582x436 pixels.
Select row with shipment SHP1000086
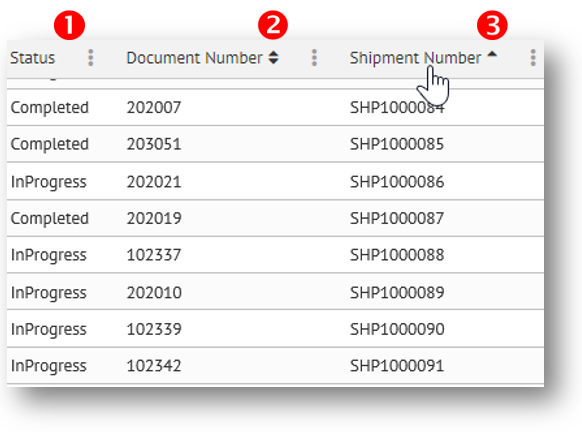(x=275, y=181)
